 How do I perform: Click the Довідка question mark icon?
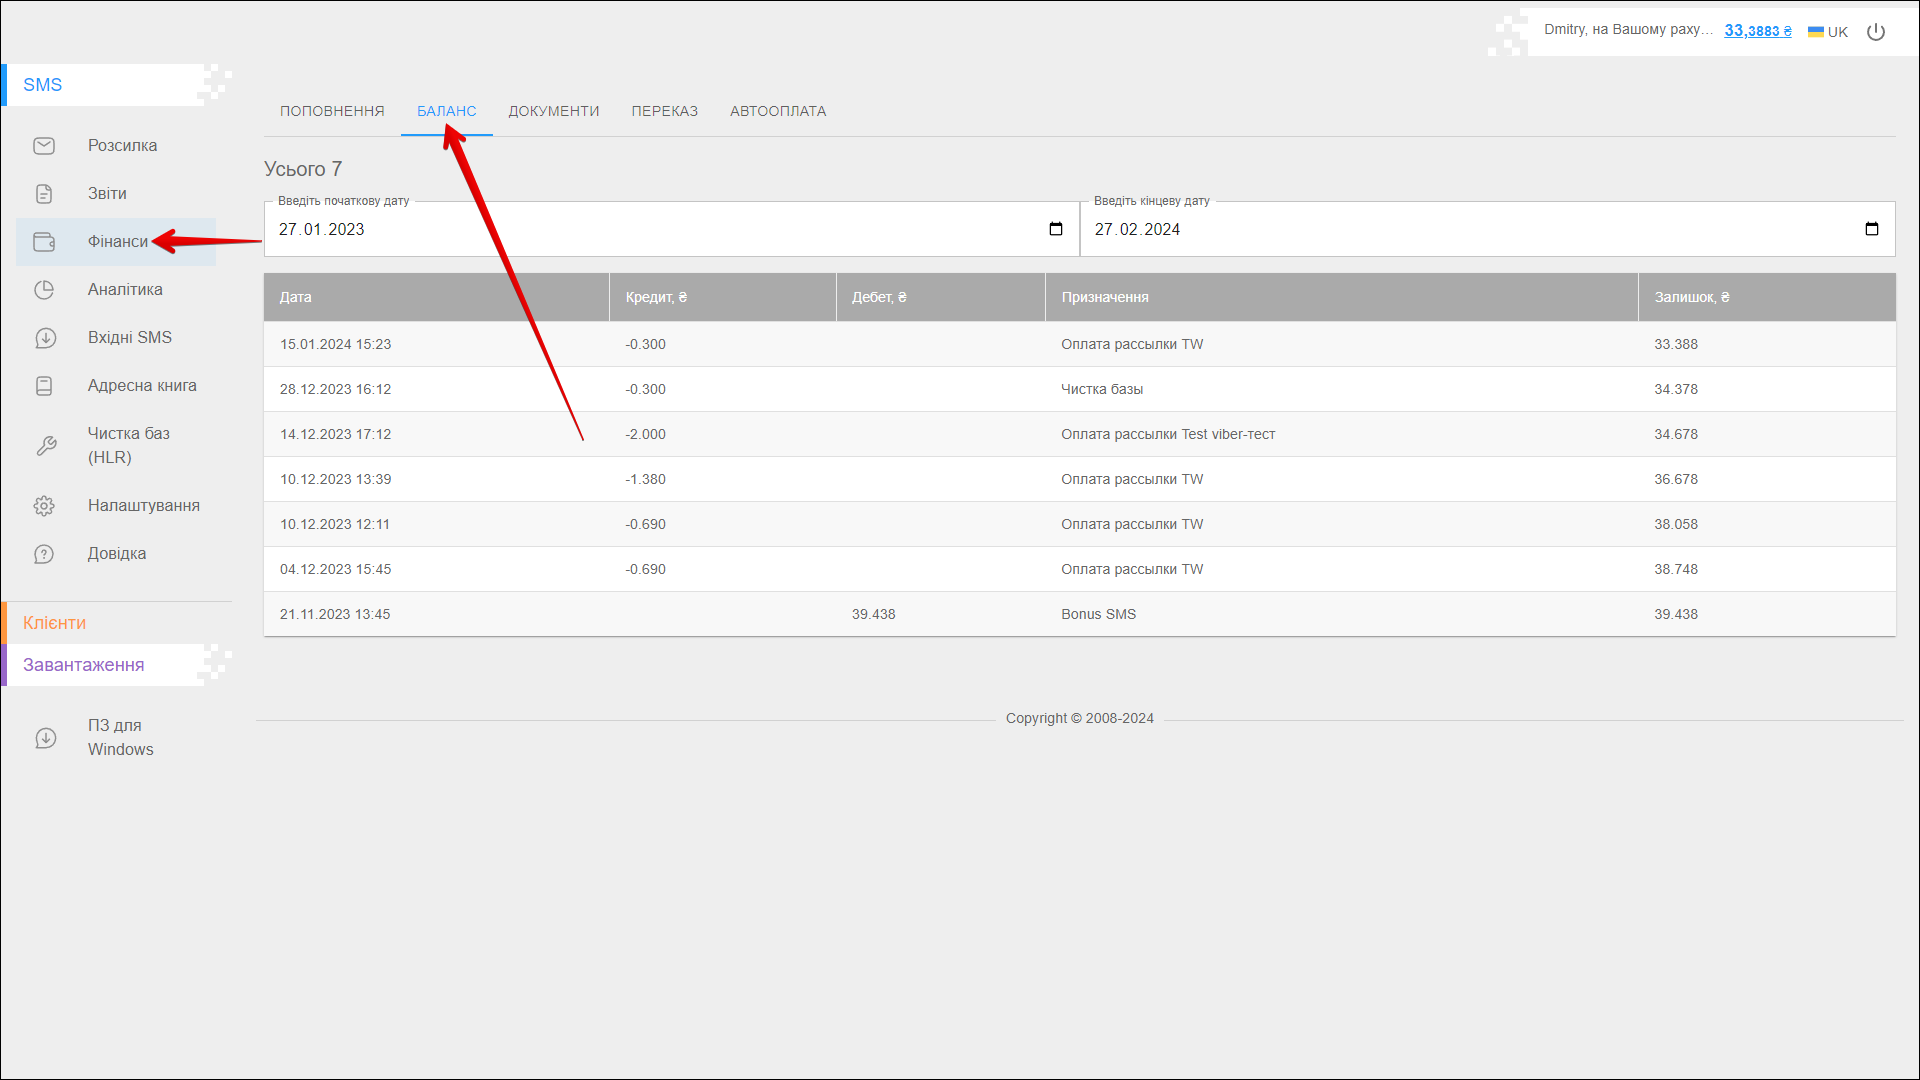44,554
